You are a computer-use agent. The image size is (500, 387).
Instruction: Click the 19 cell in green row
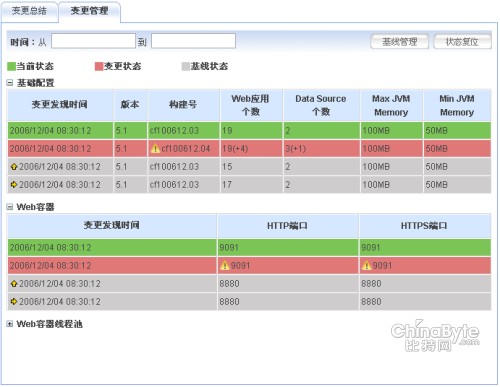[251, 130]
